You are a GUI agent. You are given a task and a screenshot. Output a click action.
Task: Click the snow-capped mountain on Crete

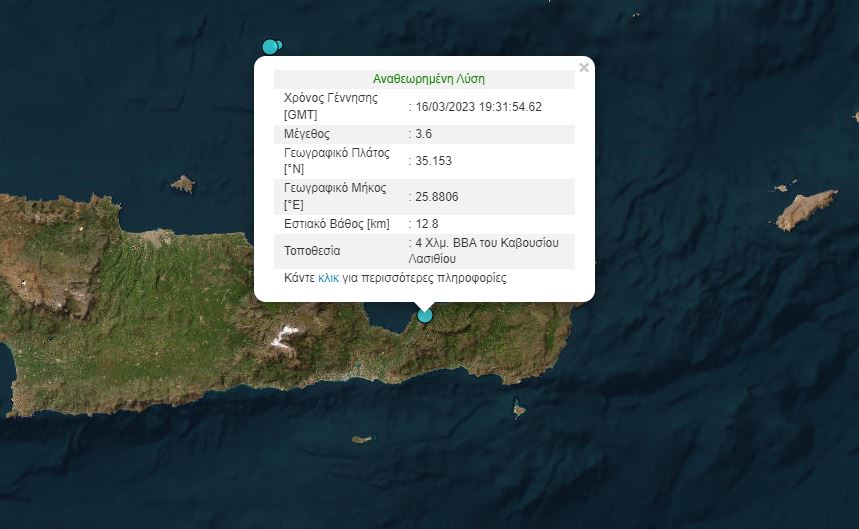[285, 334]
